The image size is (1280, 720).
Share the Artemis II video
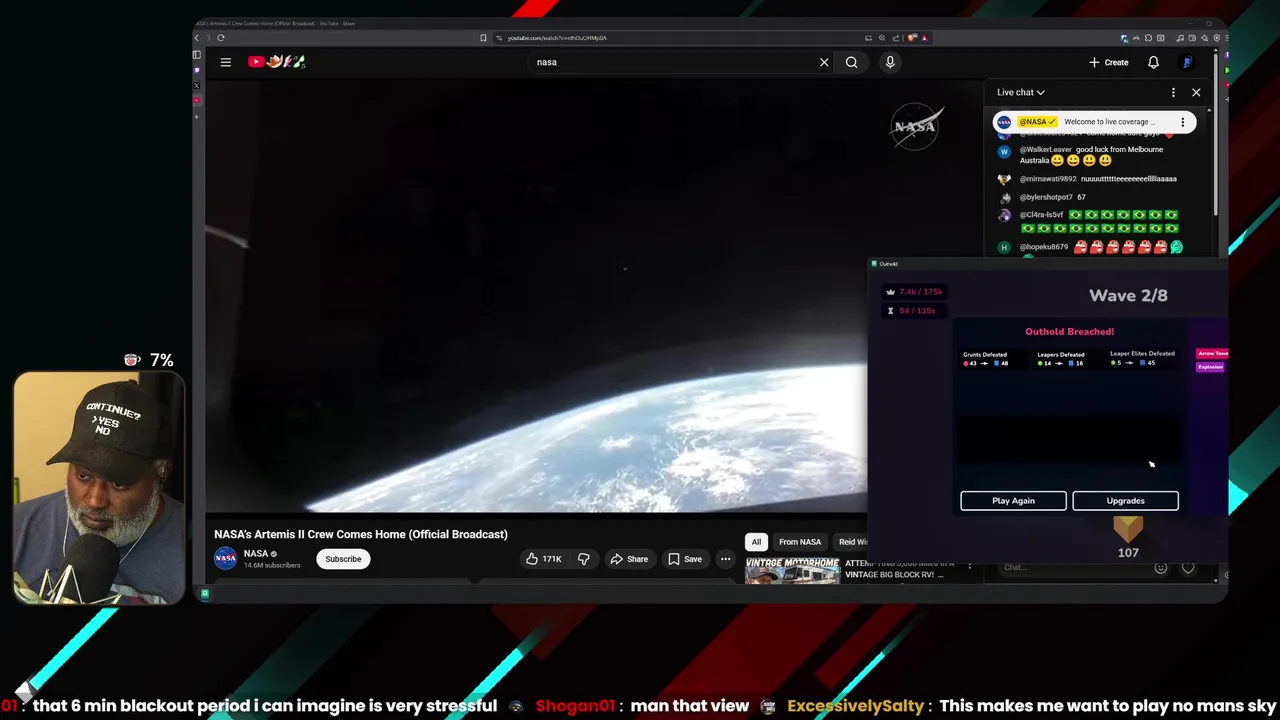[629, 559]
